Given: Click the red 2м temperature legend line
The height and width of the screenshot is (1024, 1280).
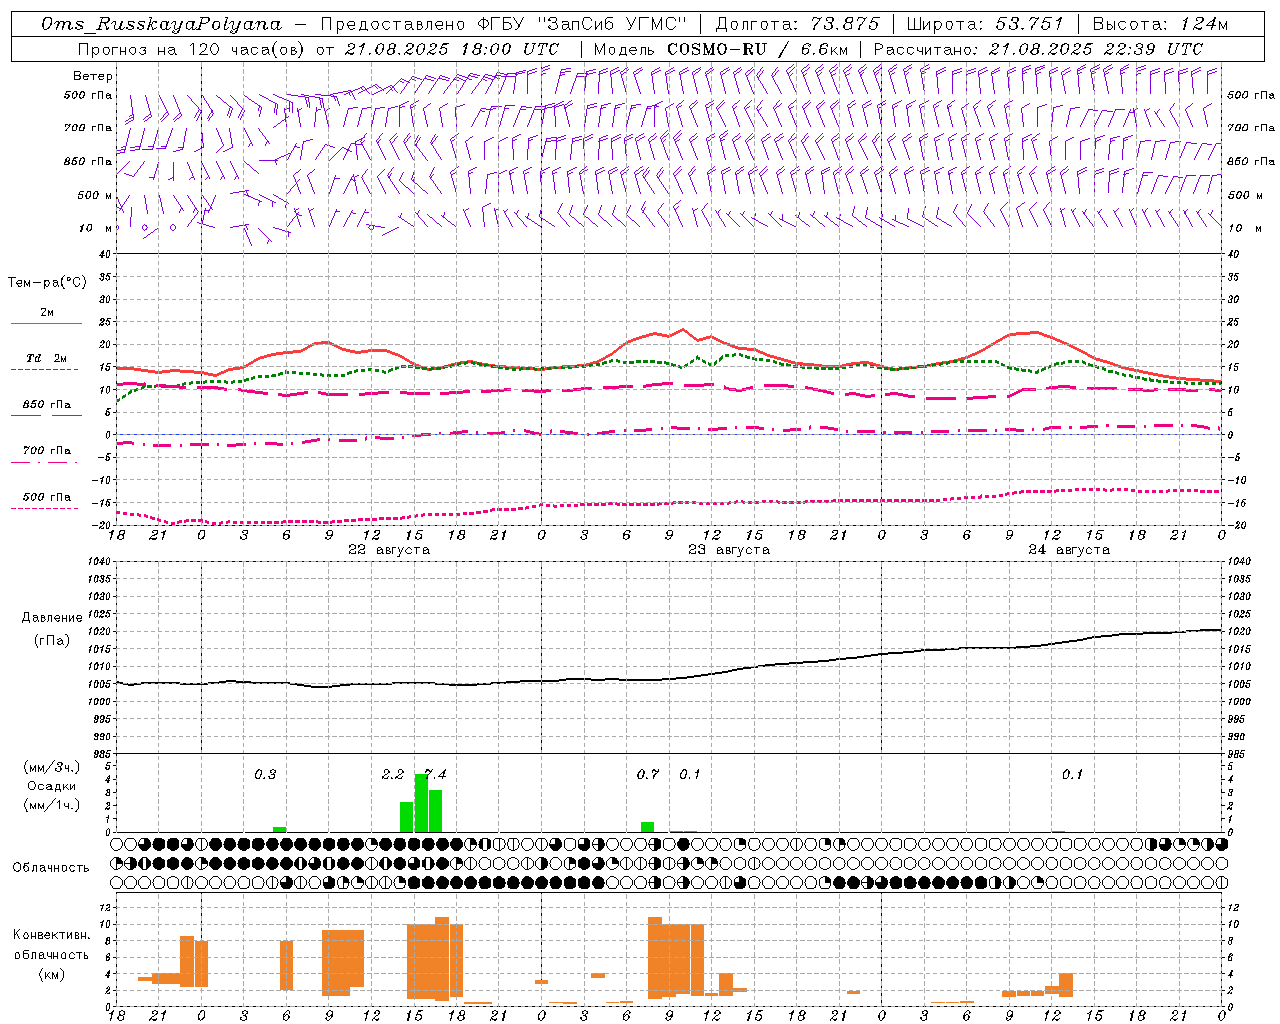Looking at the screenshot, I should (x=46, y=323).
